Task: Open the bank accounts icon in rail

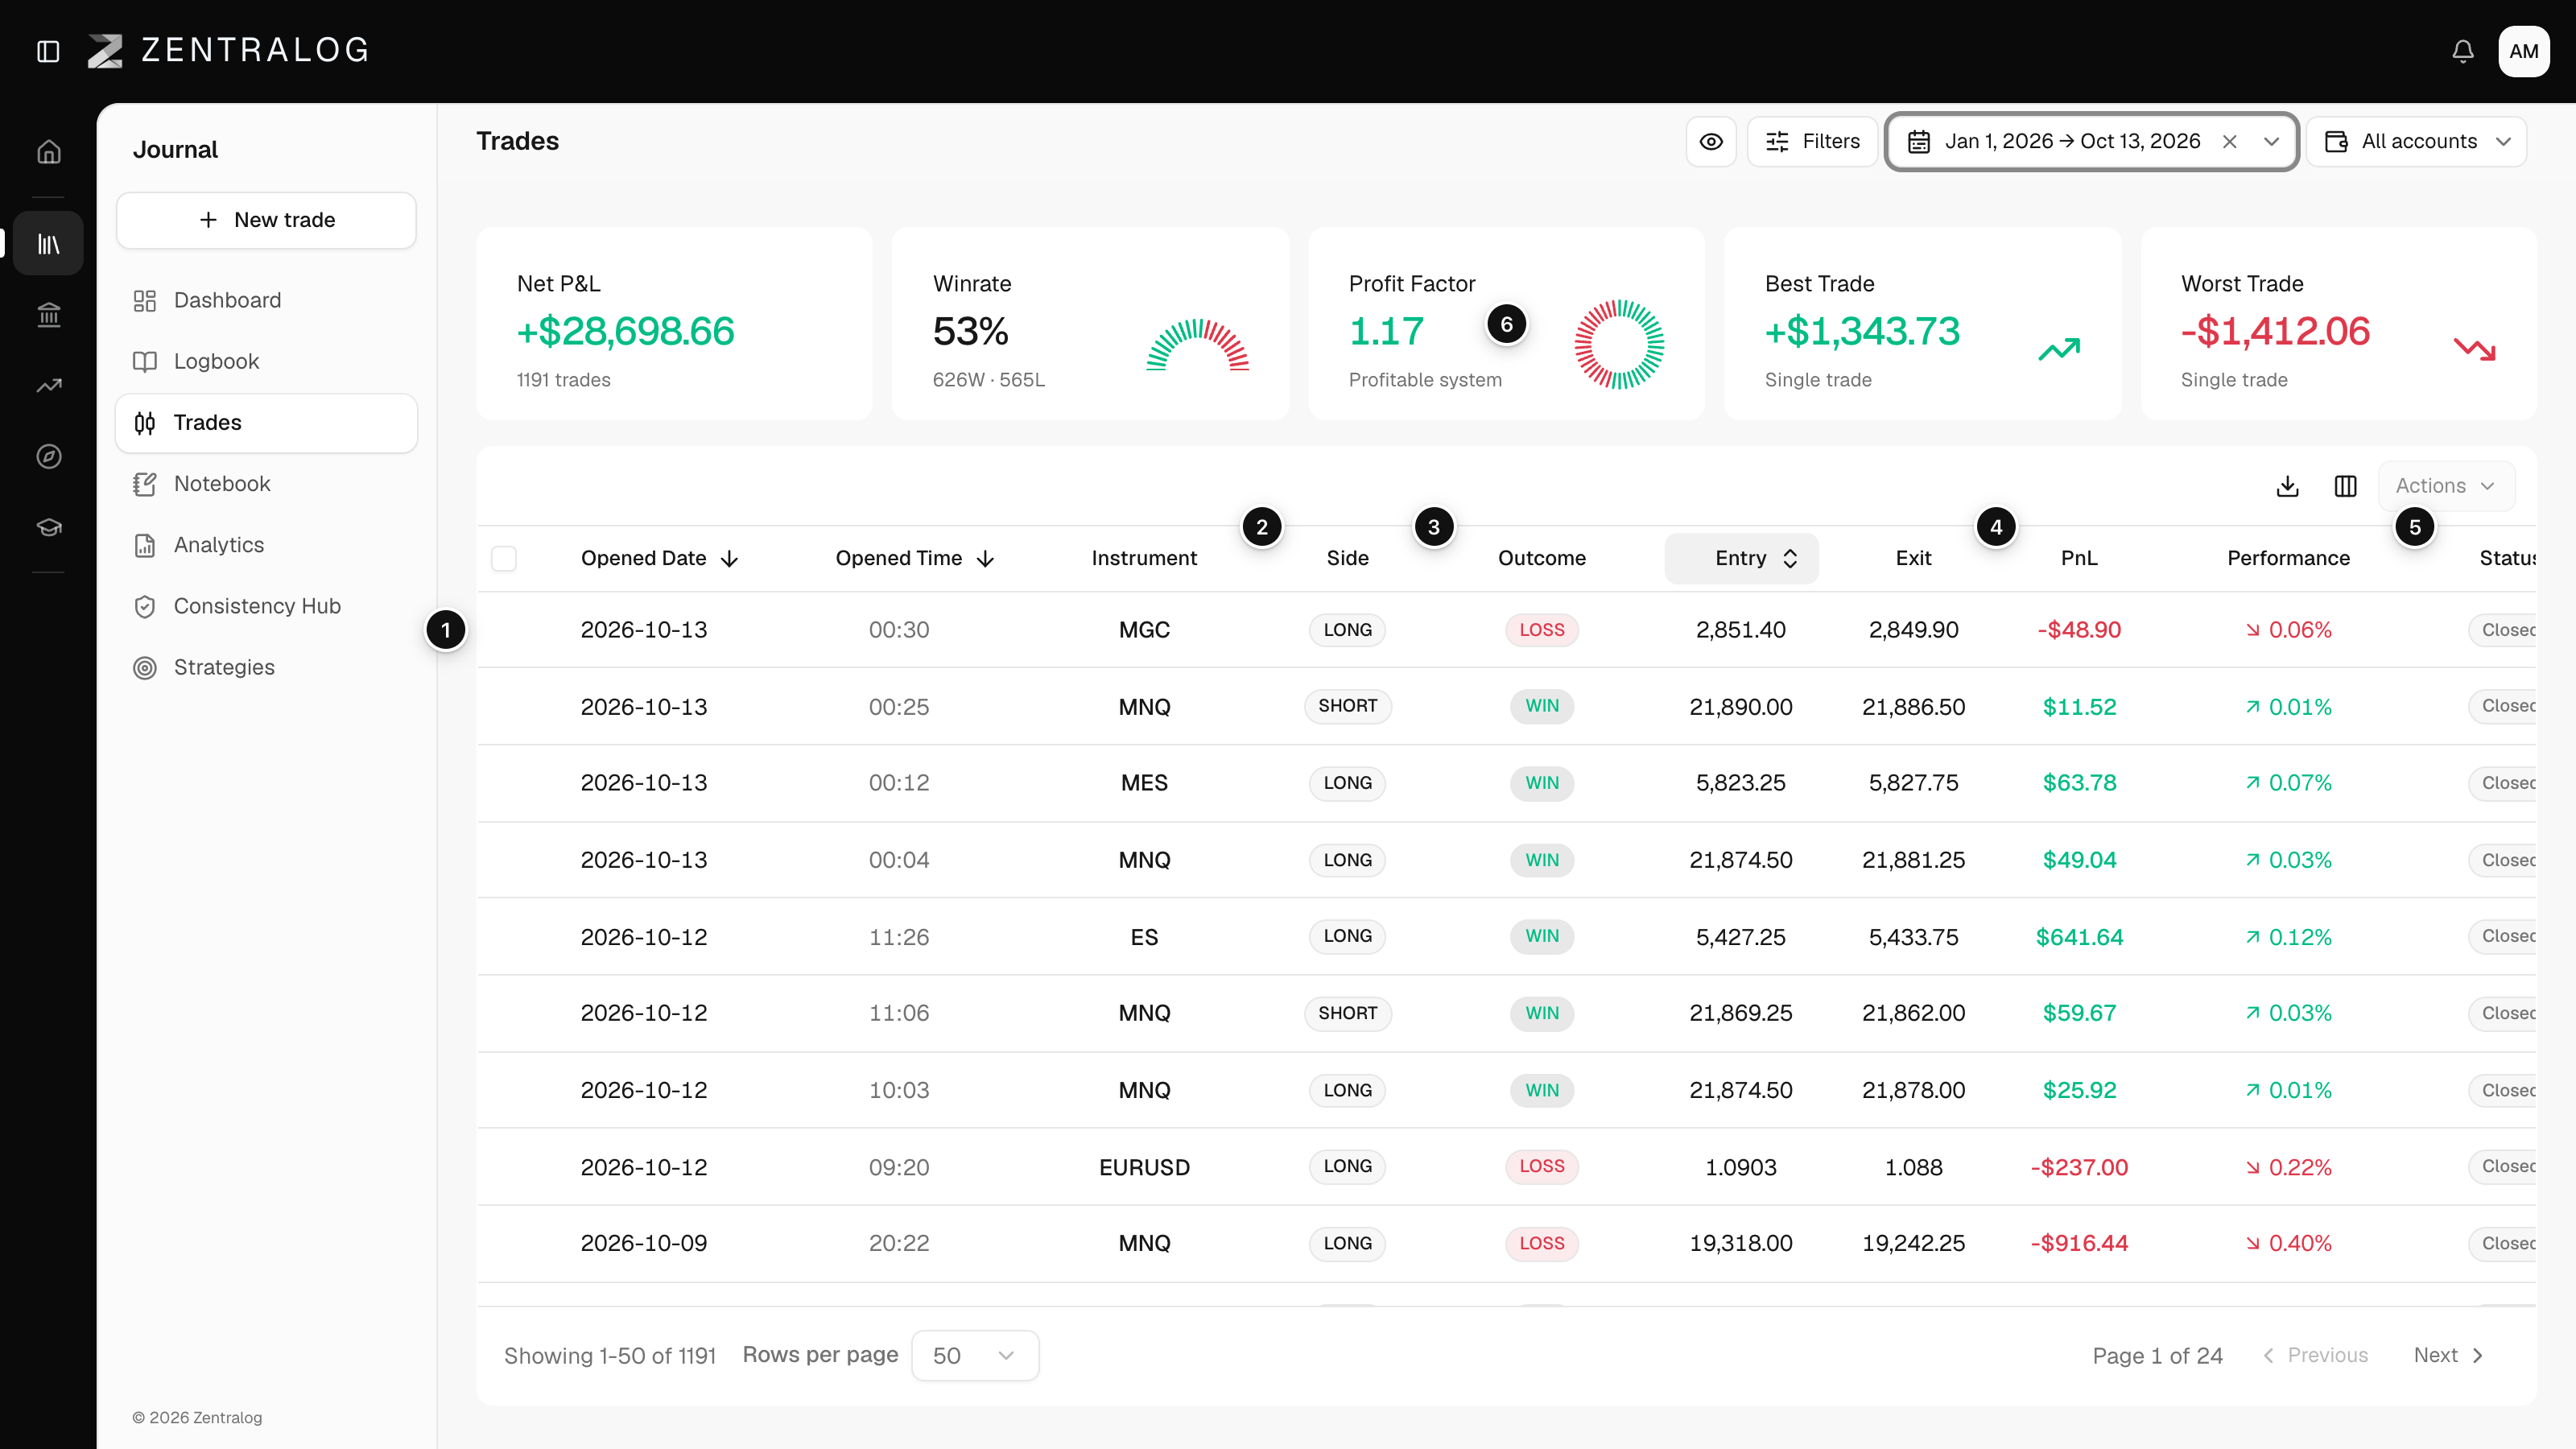Action: coord(49,315)
